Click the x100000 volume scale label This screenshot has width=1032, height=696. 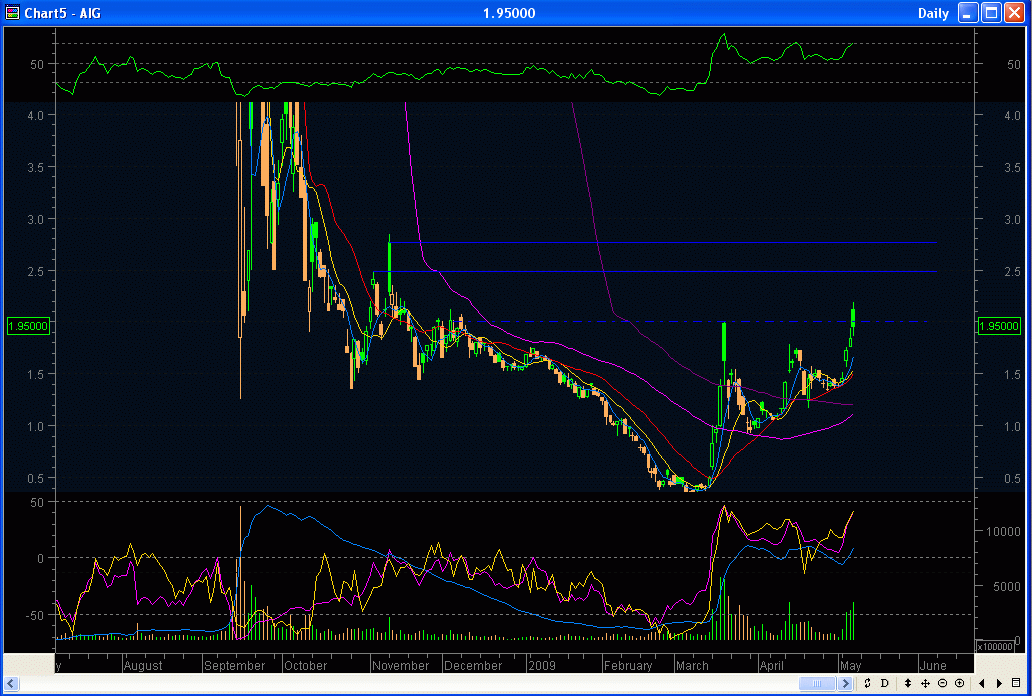coord(997,647)
